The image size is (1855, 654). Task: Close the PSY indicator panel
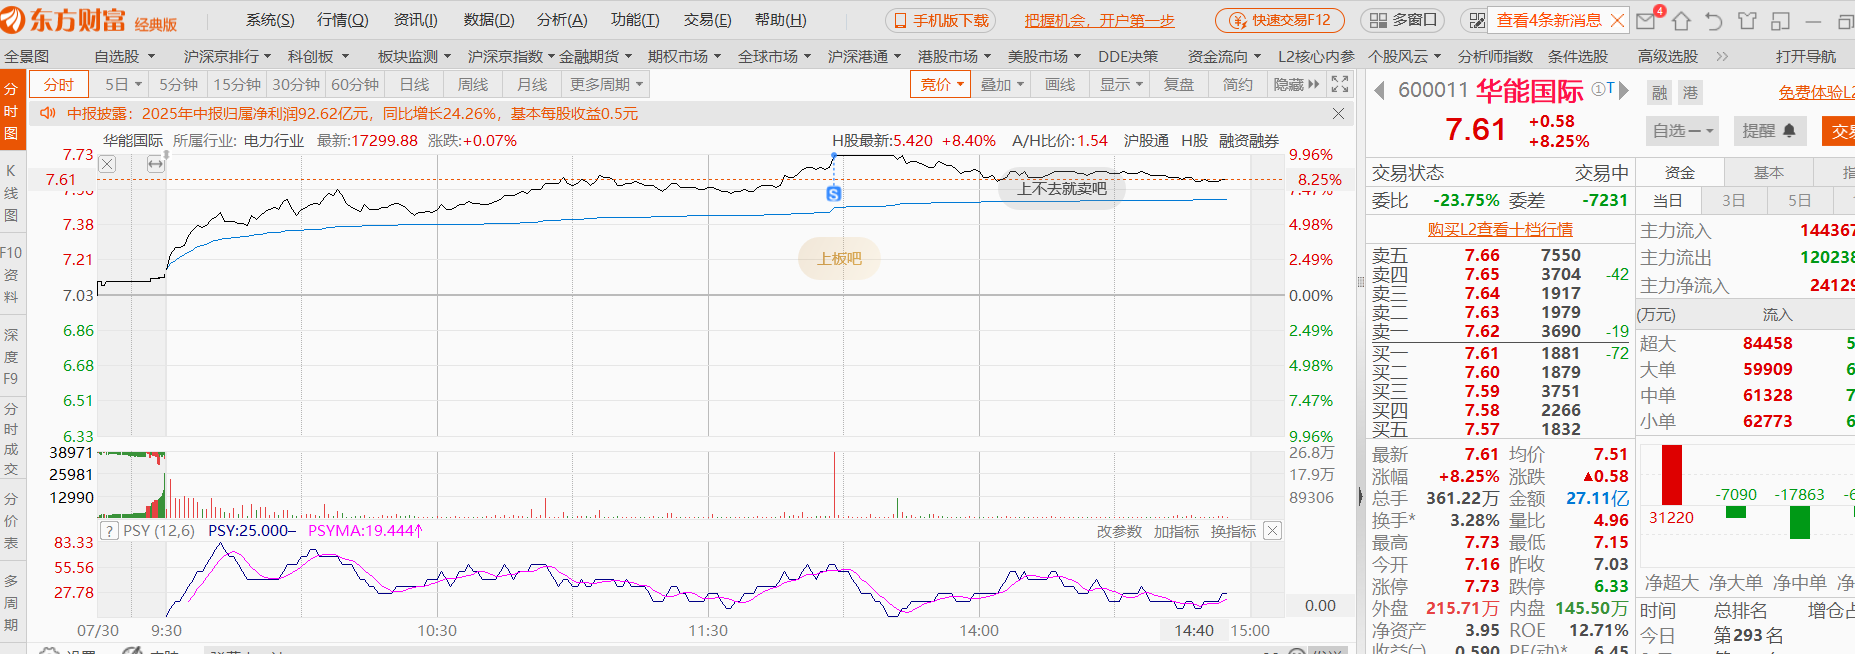(1272, 531)
